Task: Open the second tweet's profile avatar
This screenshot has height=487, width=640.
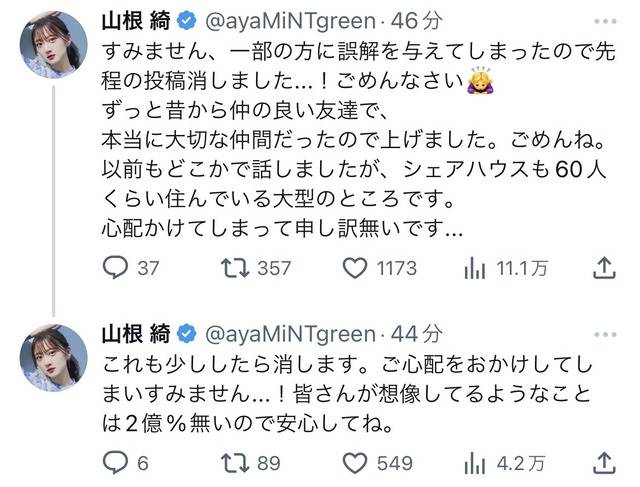Action: [x=53, y=358]
